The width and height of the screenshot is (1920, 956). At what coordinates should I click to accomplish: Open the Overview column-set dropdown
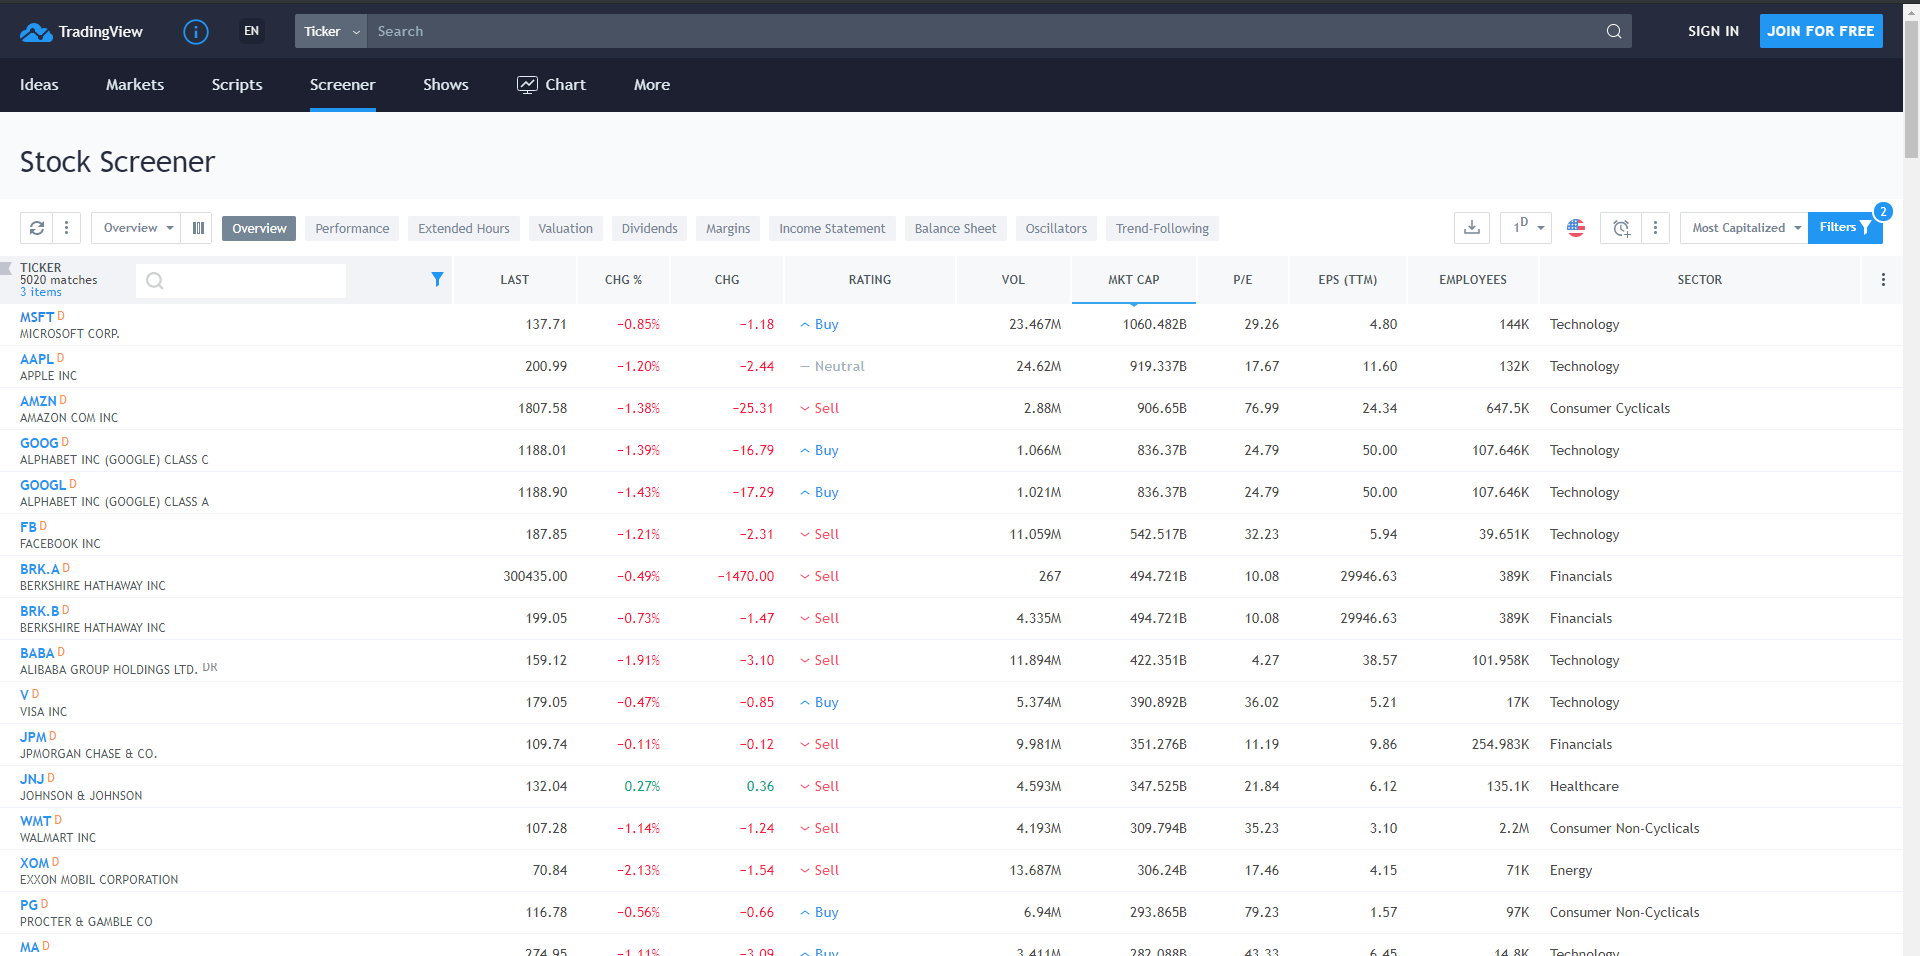[134, 228]
